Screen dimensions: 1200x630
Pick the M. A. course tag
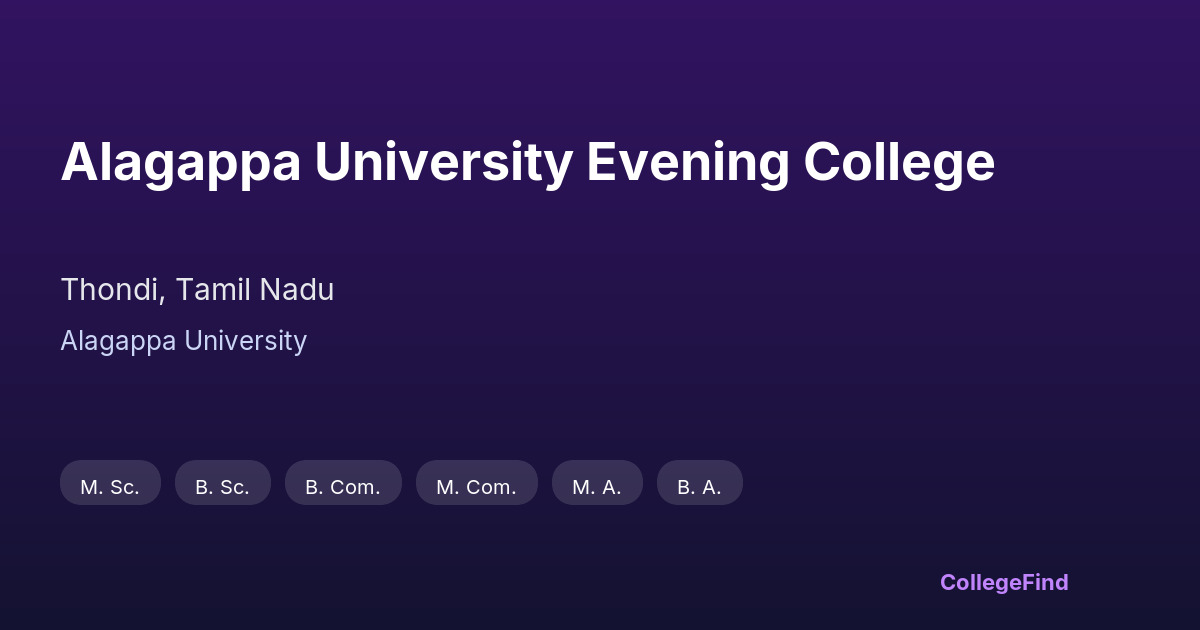597,487
